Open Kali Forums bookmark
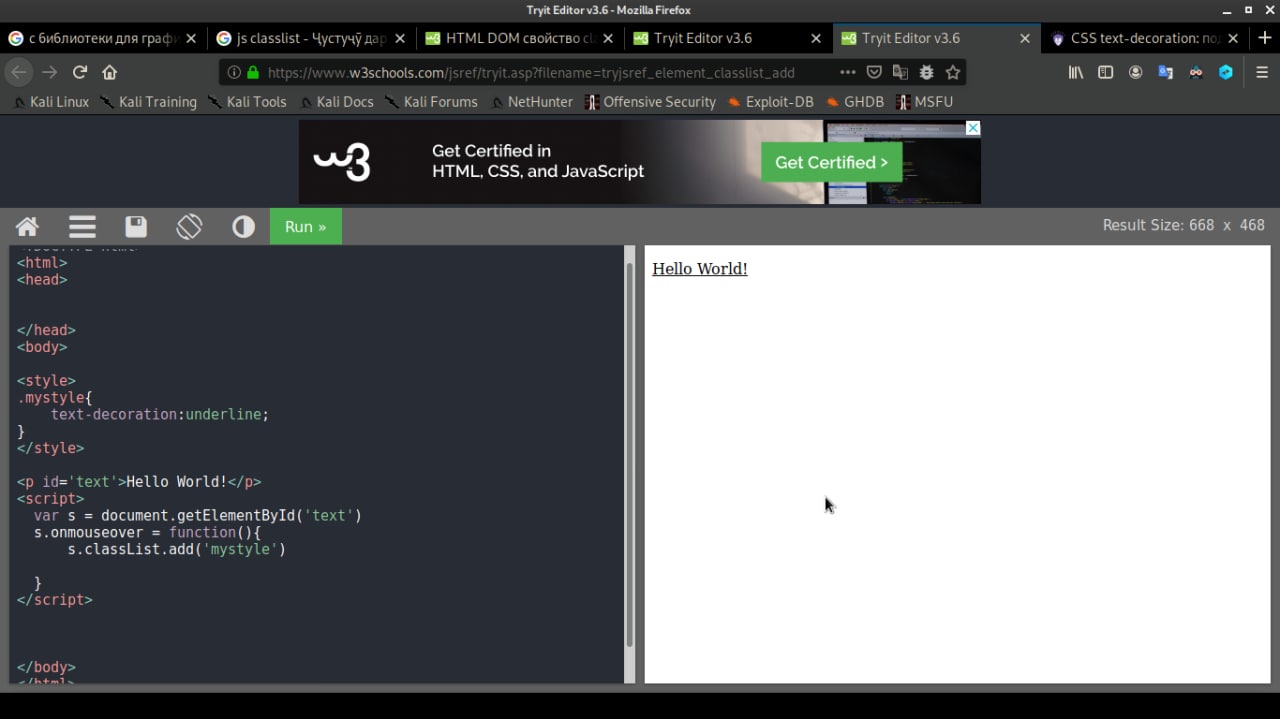Screen dimensions: 1280x719 point(431,102)
